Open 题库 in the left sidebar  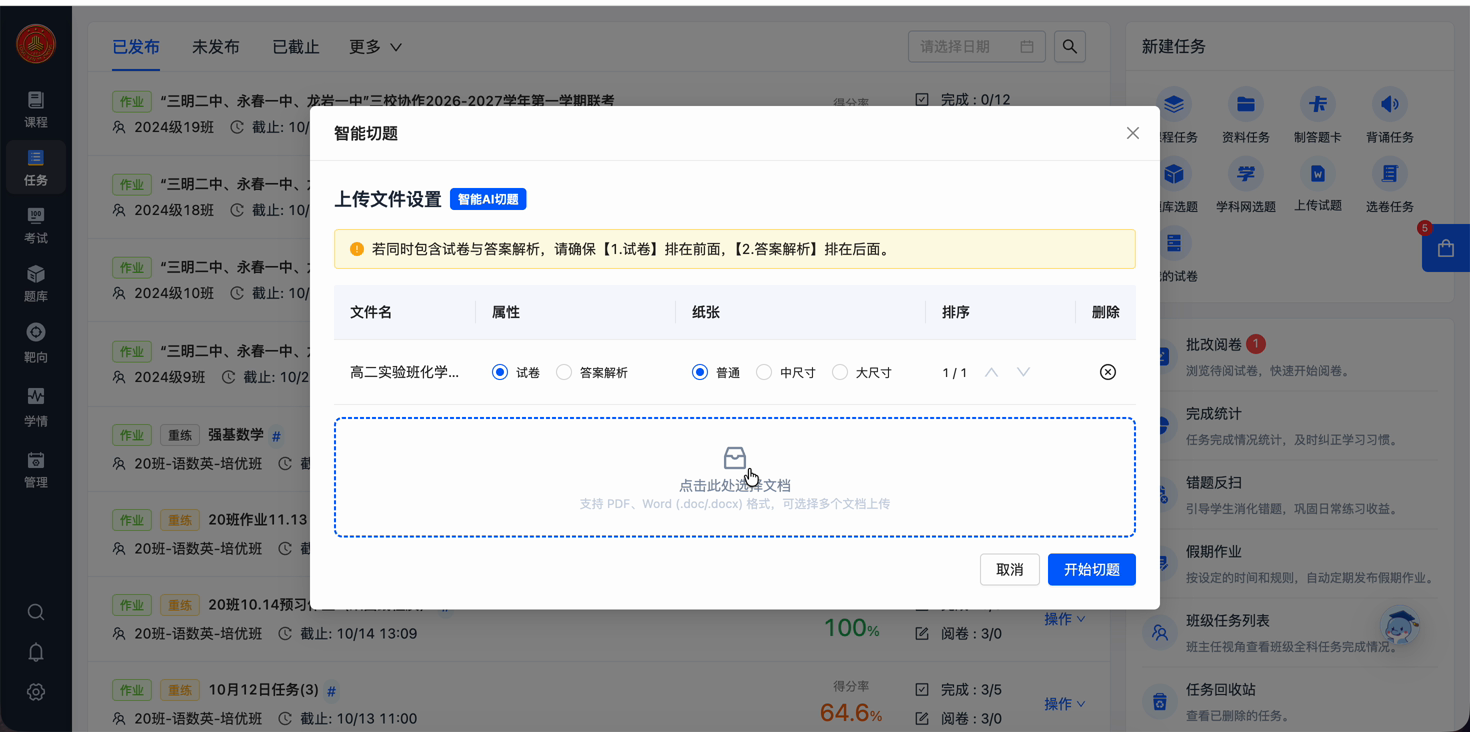36,284
